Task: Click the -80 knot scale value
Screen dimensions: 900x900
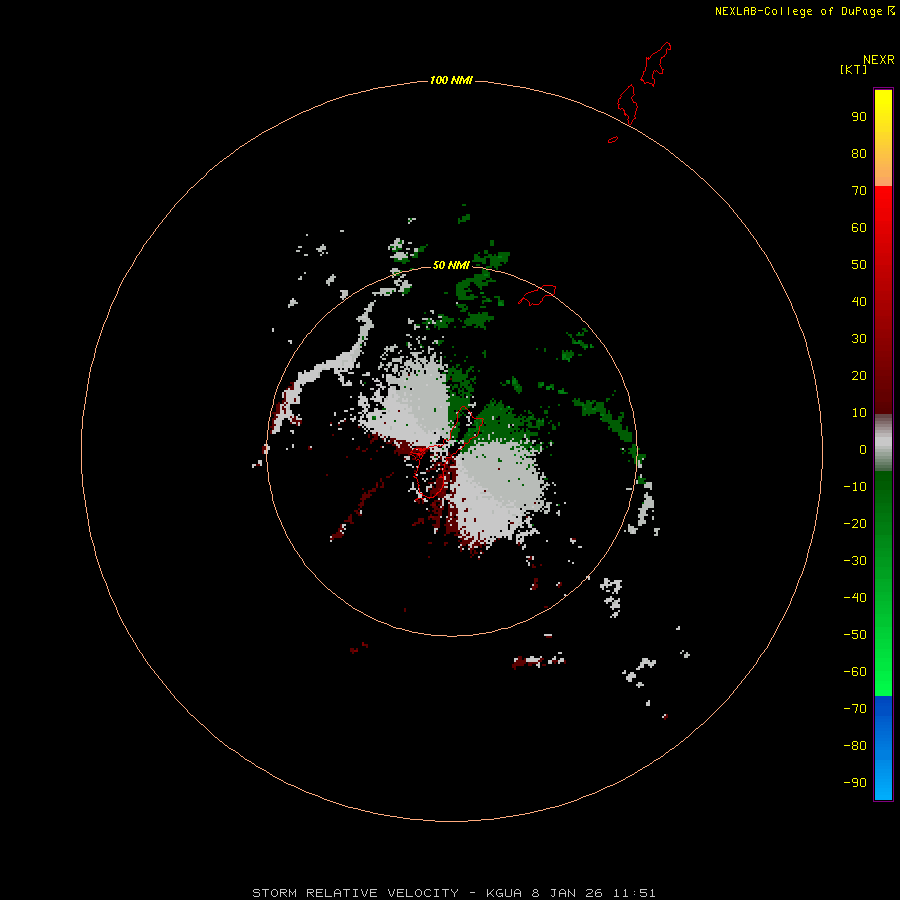Action: (x=855, y=746)
